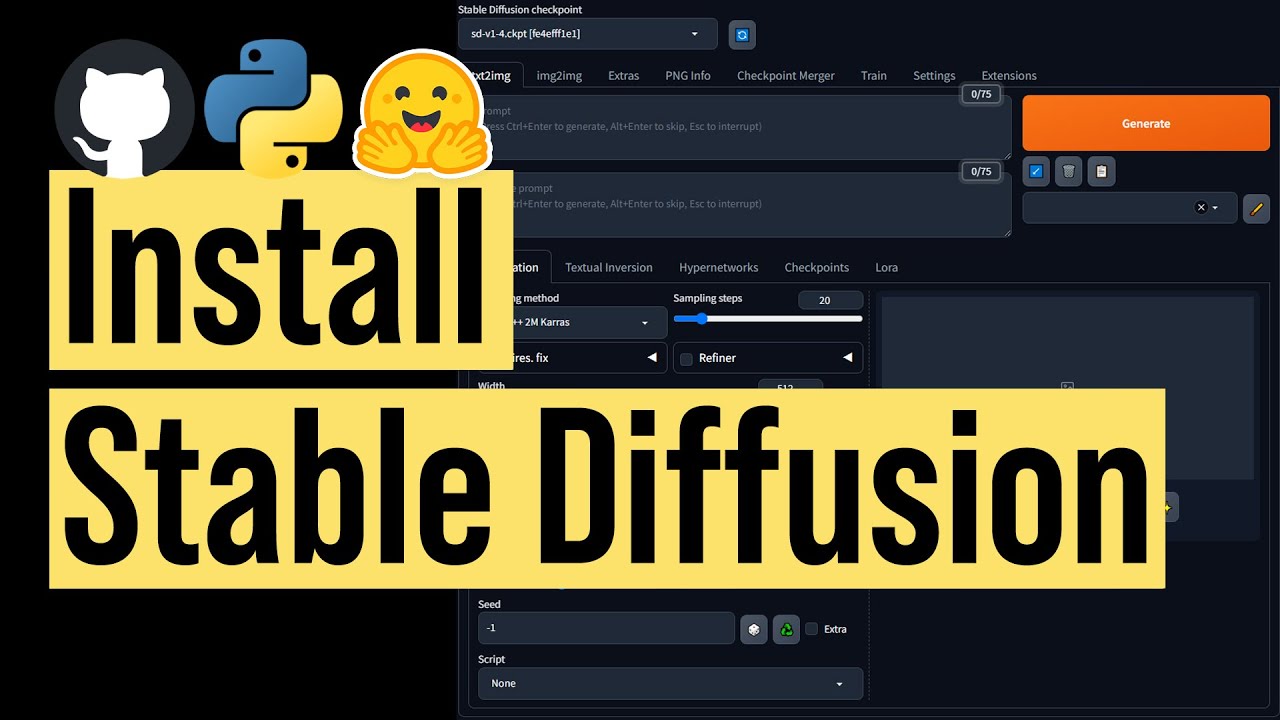Click the 'Stable Diffusion checkpoint' label

(520, 10)
